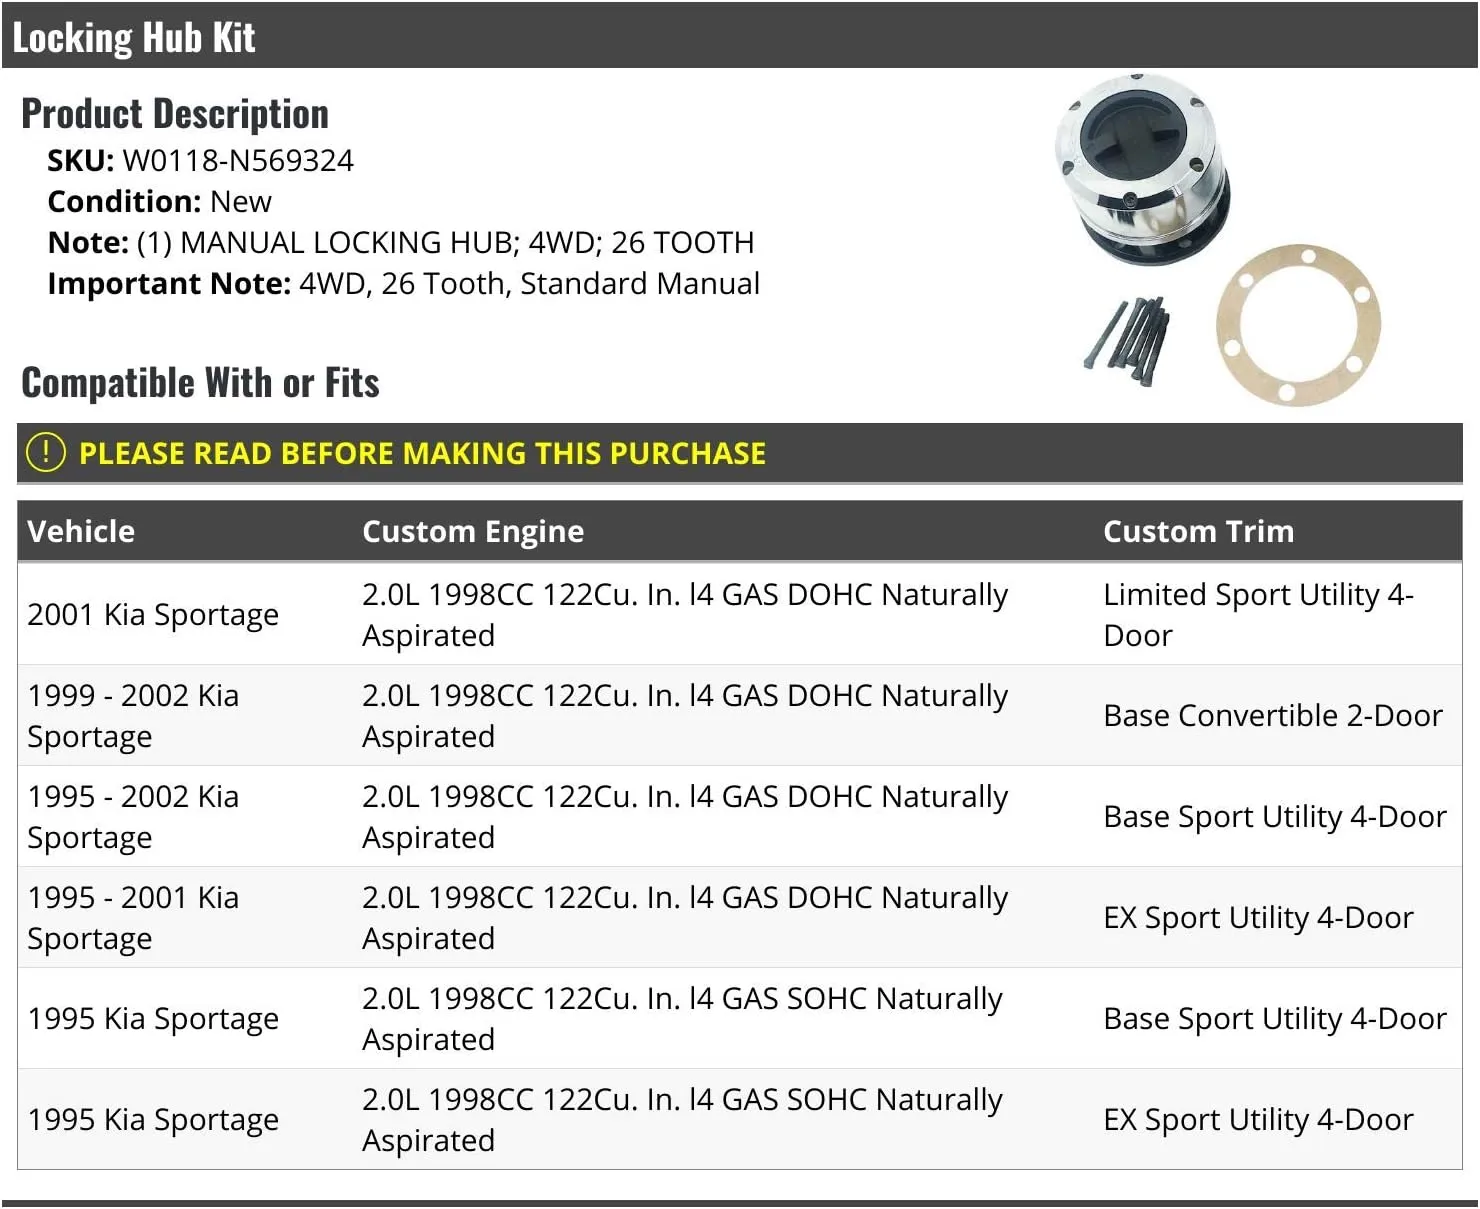Viewport: 1480px width, 1209px height.
Task: Click the PLEASE READ BEFORE MAKING THIS PURCHASE banner
Action: 740,453
